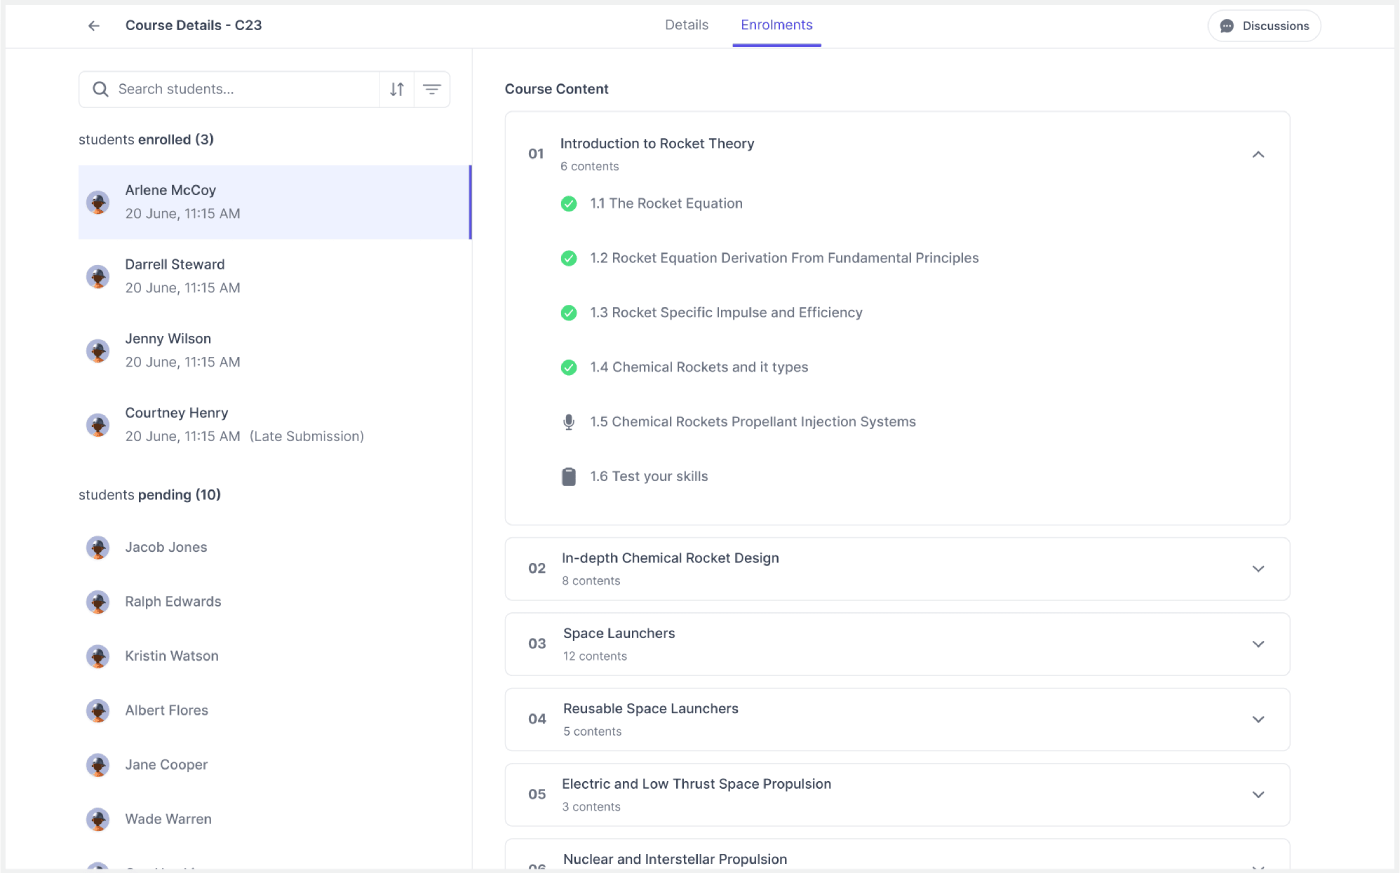Image resolution: width=1400 pixels, height=873 pixels.
Task: Toggle completed check on lesson 1.3
Action: click(x=569, y=313)
